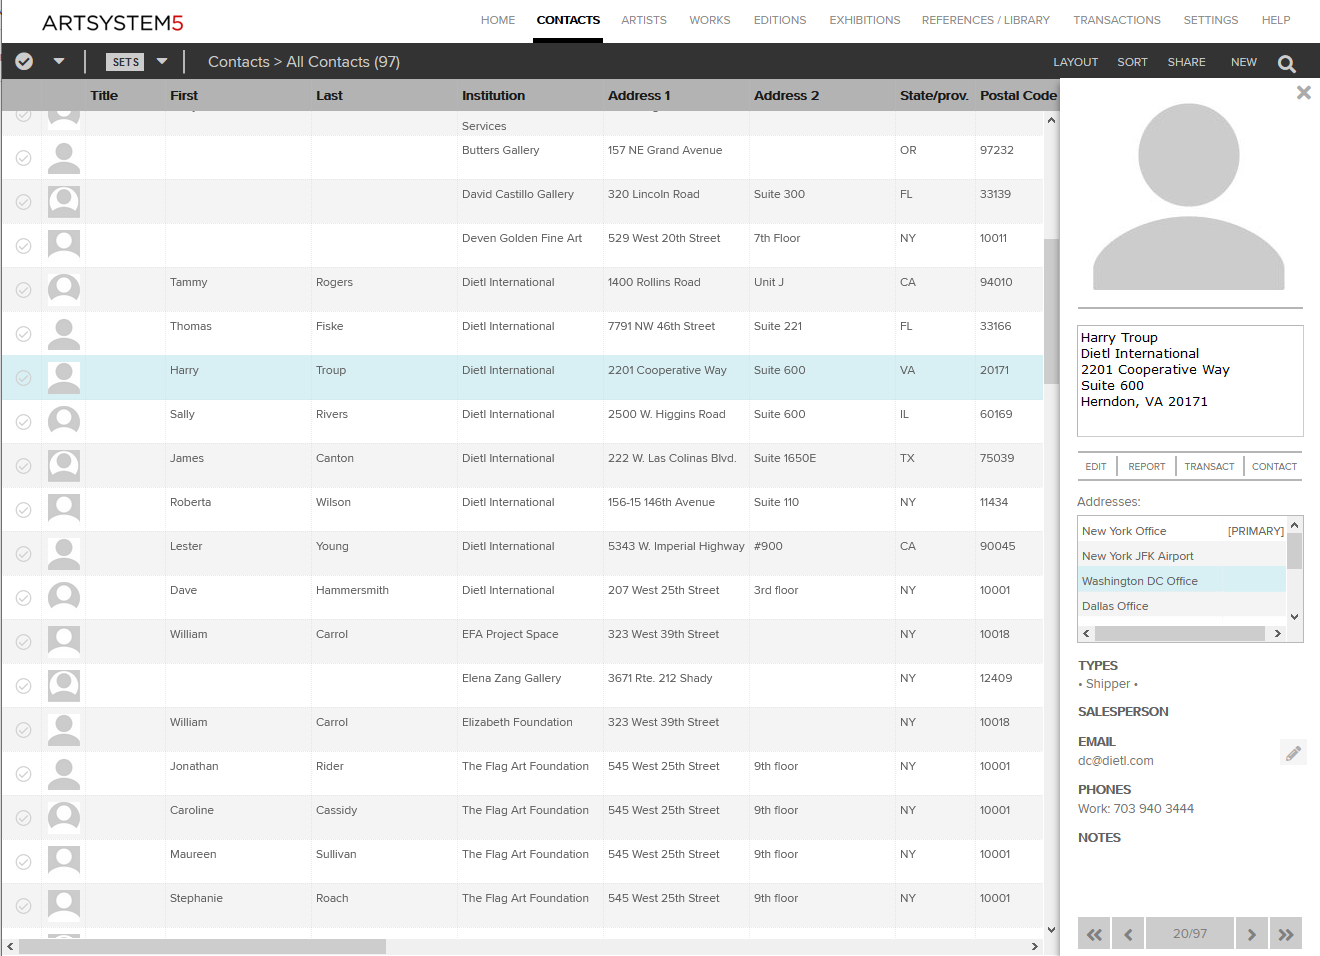Select Dallas Office in the addresses list
The image size is (1320, 956).
tap(1115, 606)
